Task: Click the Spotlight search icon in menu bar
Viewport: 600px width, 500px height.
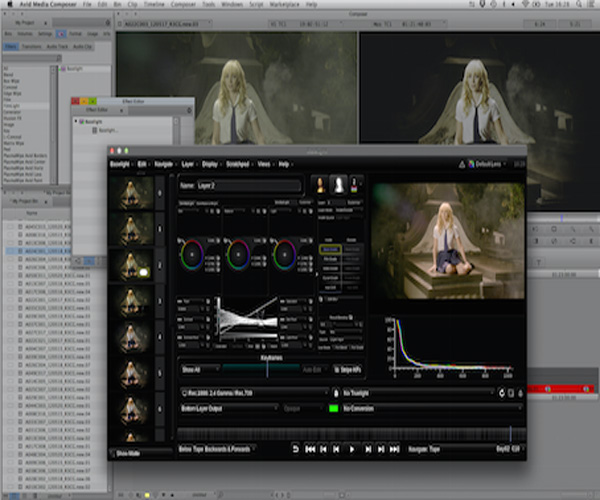Action: click(x=579, y=4)
